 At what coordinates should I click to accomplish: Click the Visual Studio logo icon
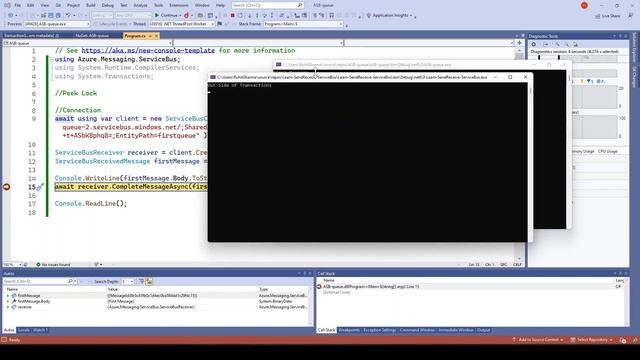pos(7,5)
